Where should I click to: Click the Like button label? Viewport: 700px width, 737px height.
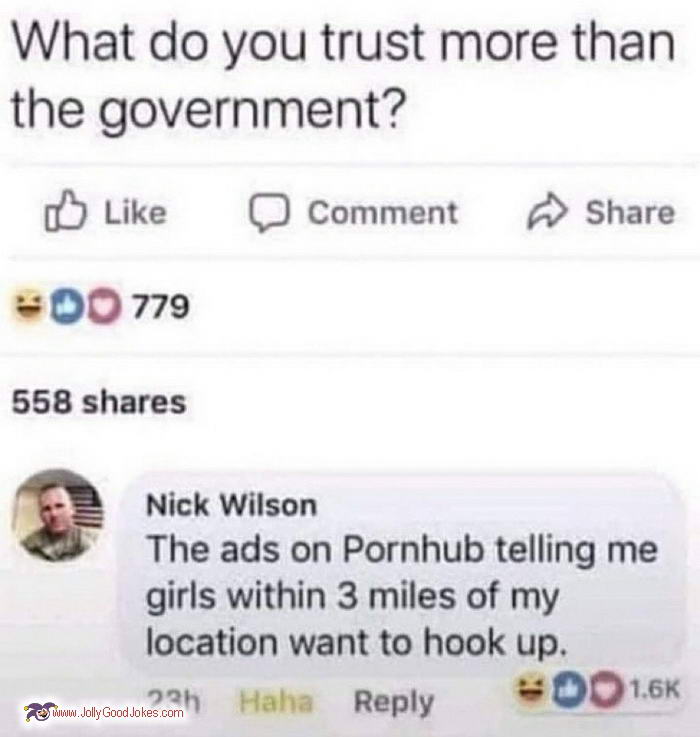[135, 212]
